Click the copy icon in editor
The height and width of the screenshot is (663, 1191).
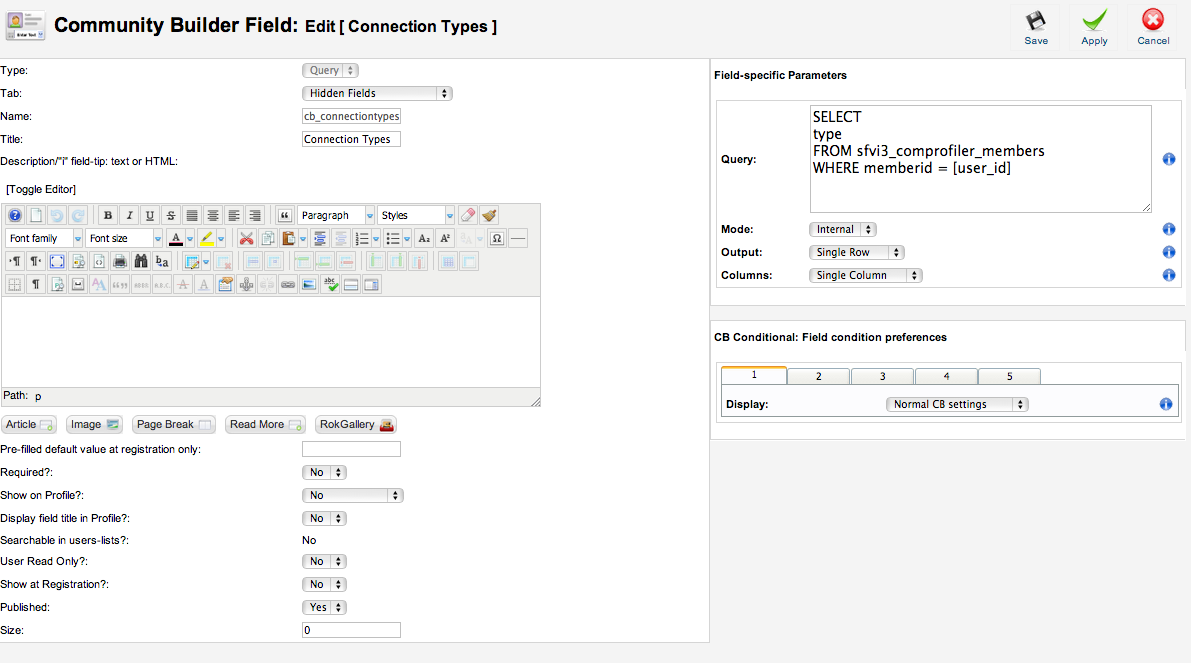(x=267, y=238)
